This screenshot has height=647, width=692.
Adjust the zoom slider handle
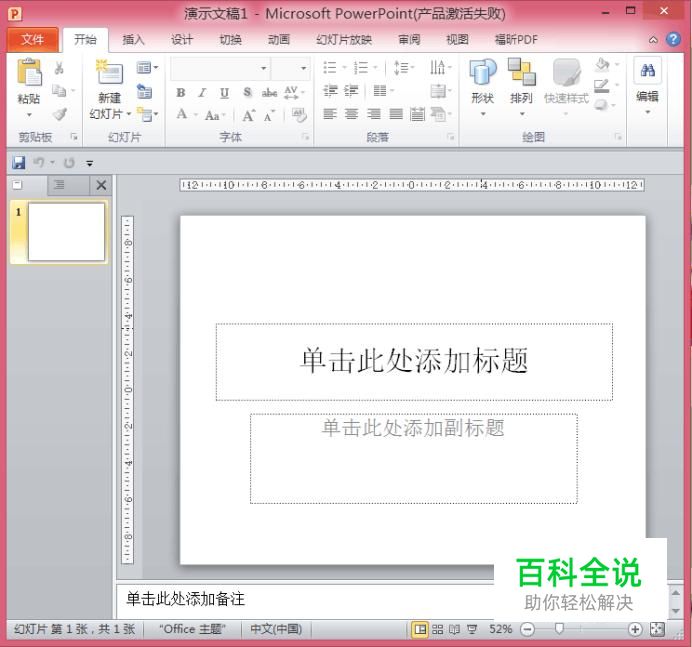(x=559, y=628)
